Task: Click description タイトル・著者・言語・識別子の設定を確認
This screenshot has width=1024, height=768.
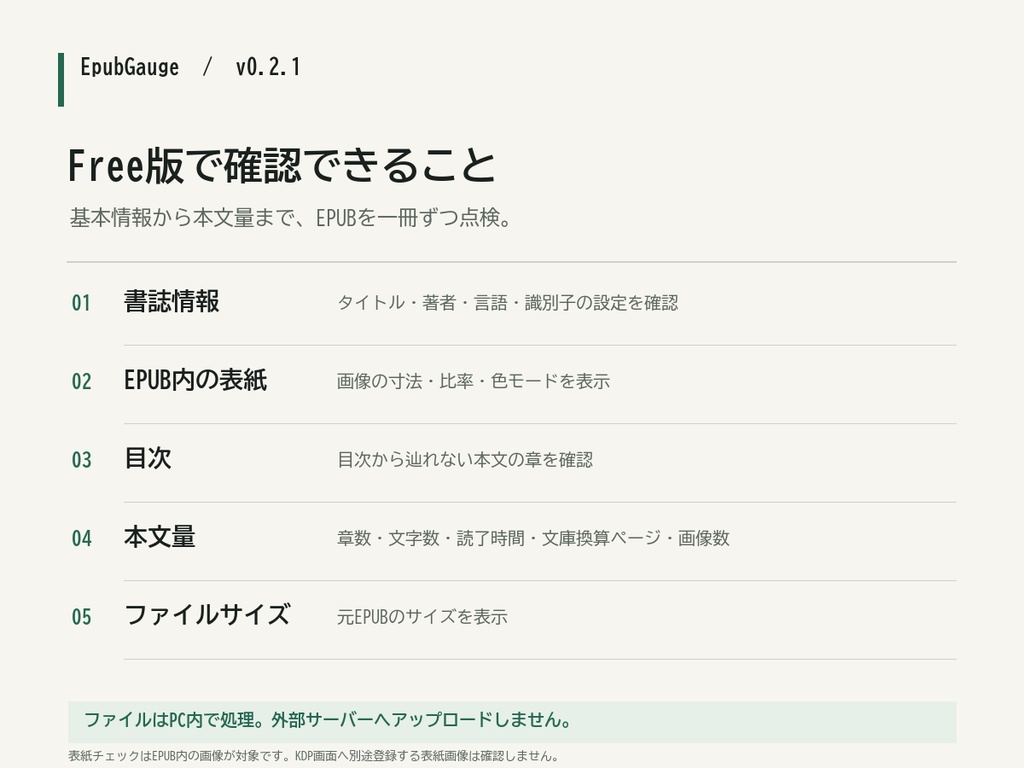Action: coord(507,303)
